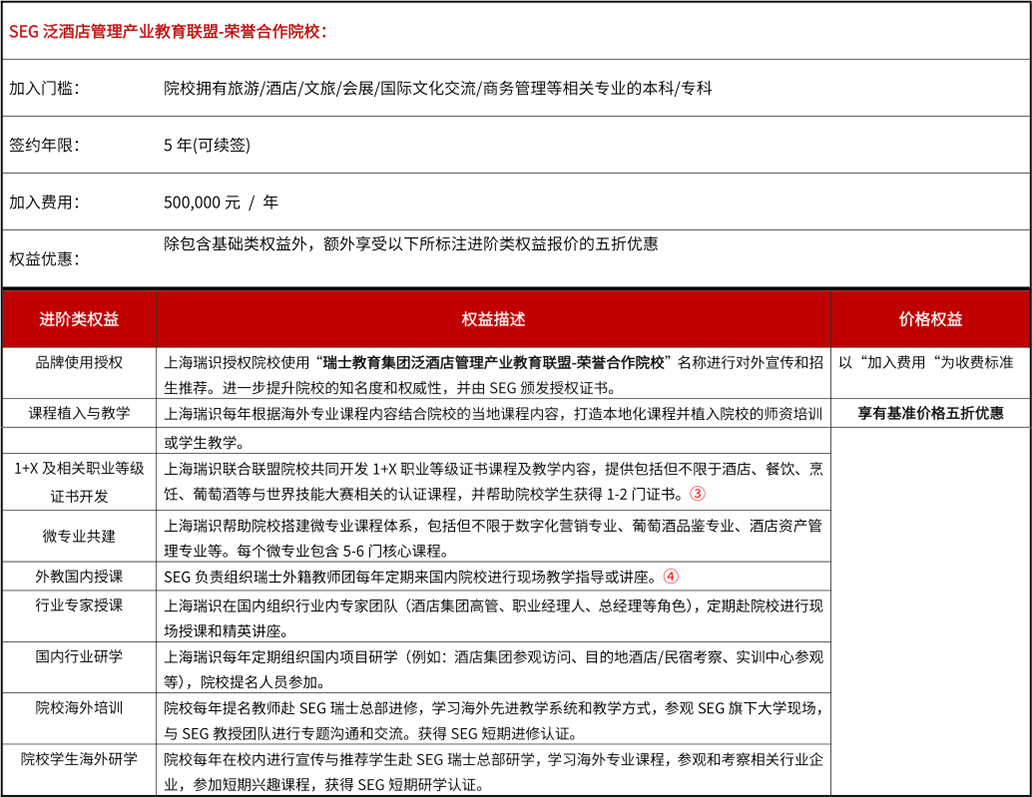Click the description '上海瑞识在国内组织行业内专家团队'
1032x797 pixels.
click(281, 605)
